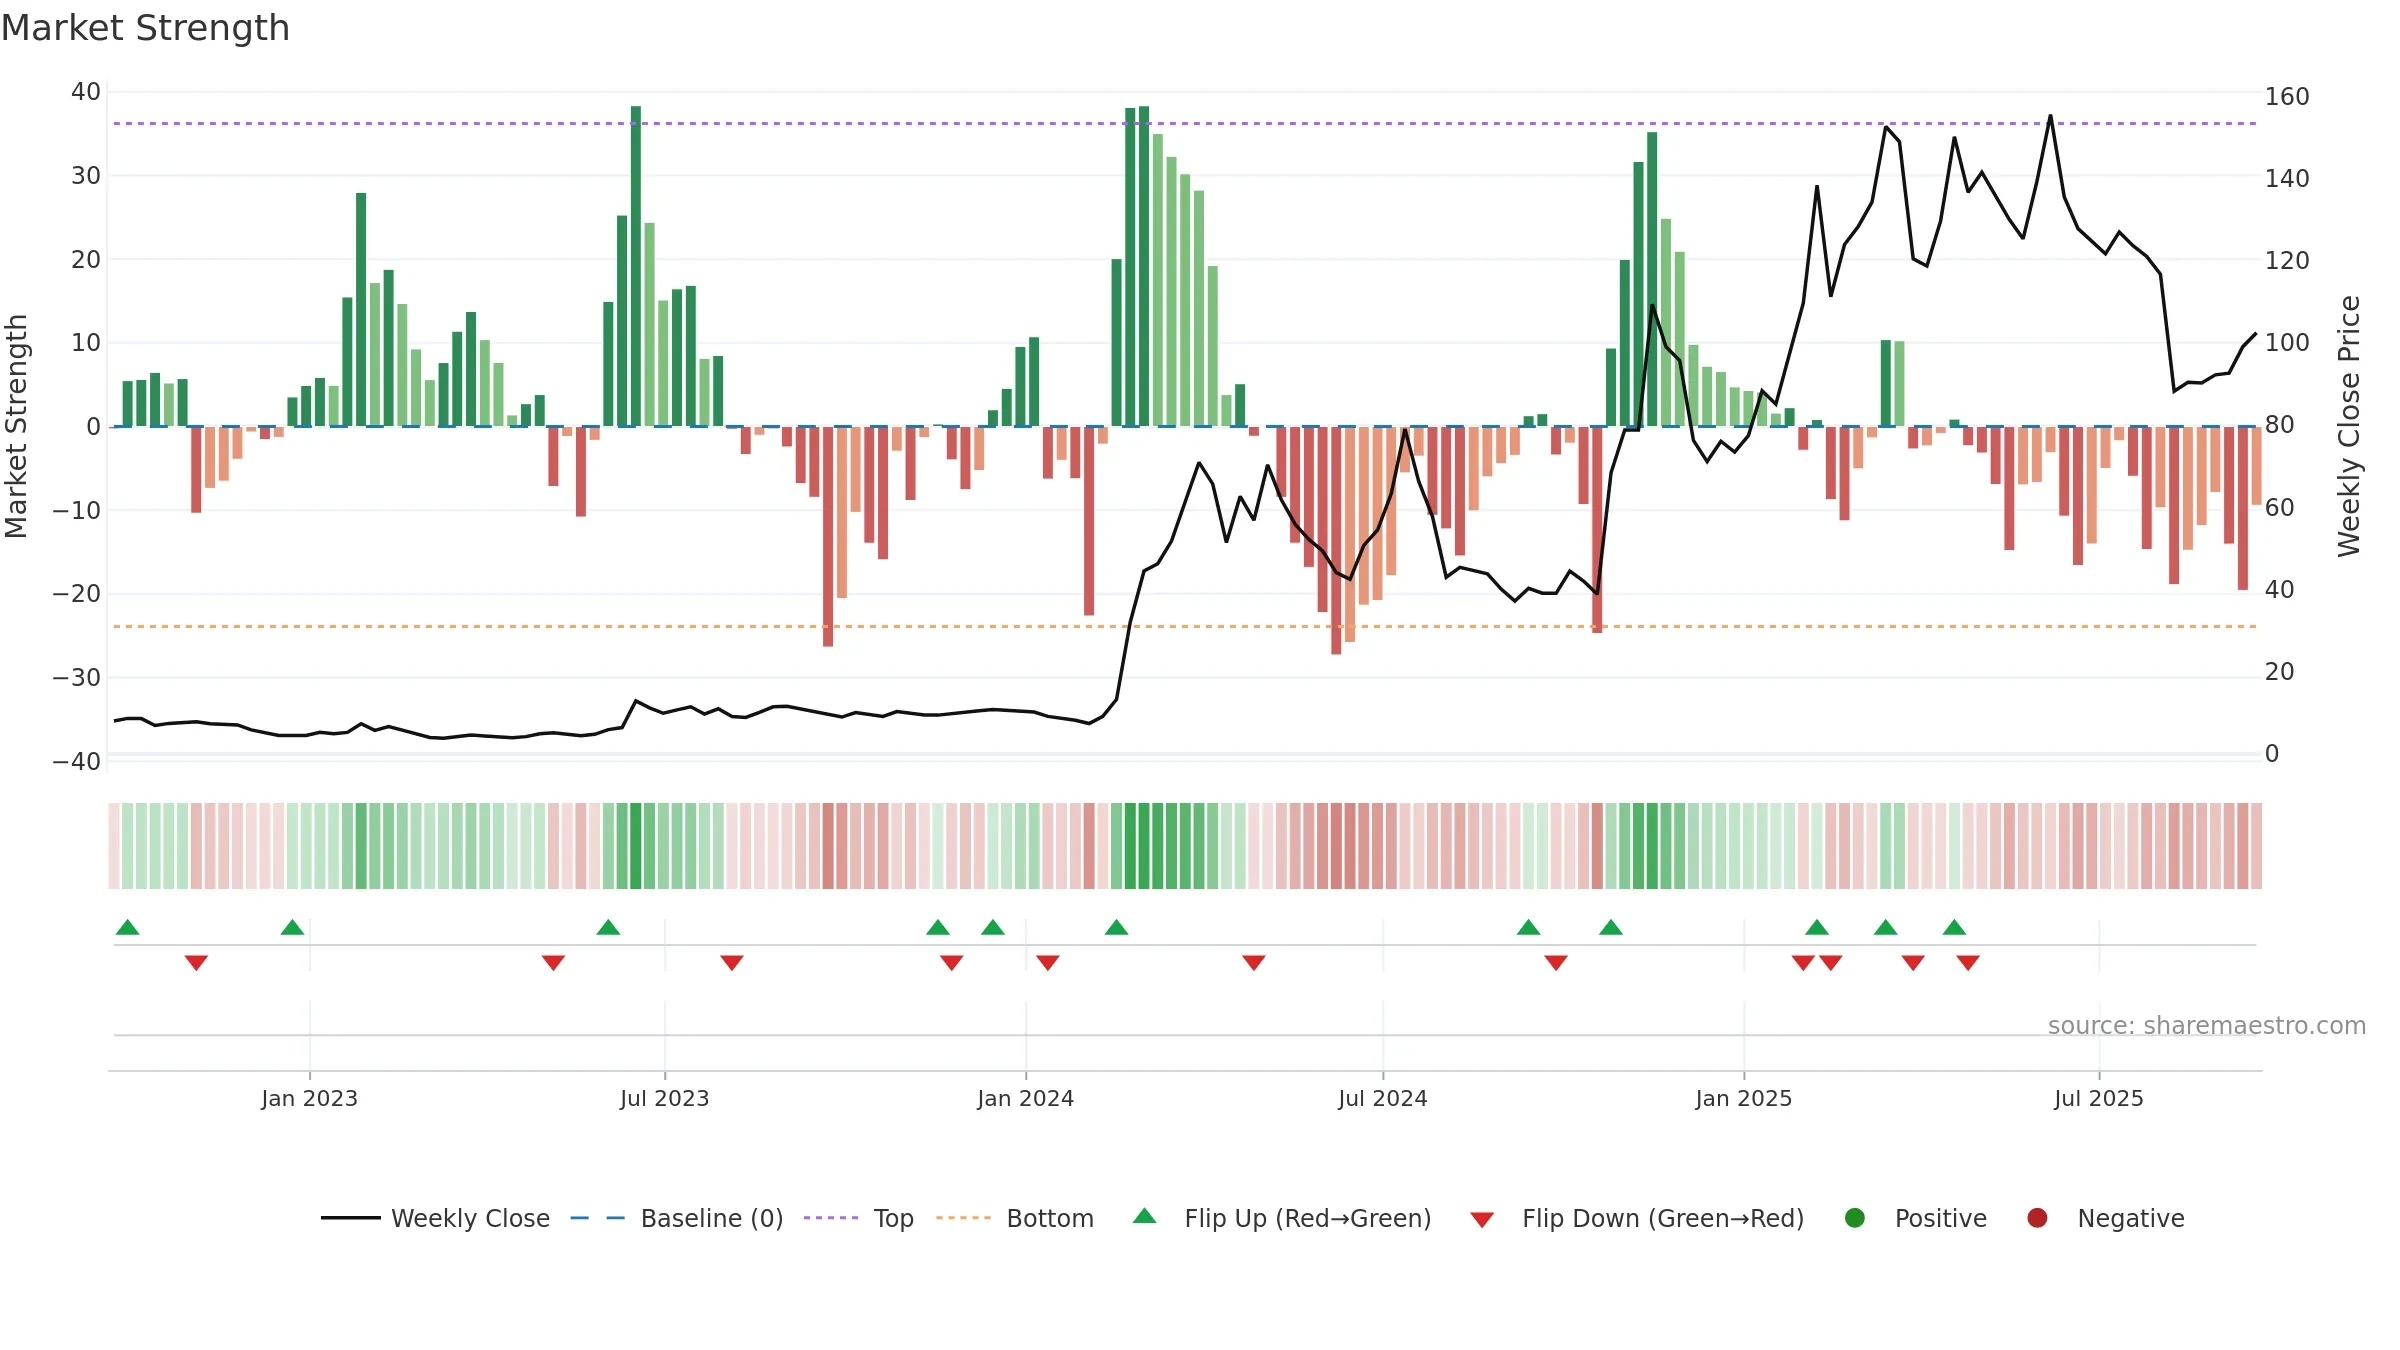Click the 'Weekly Close' legend label
This screenshot has width=2400, height=1350.
click(x=470, y=1218)
